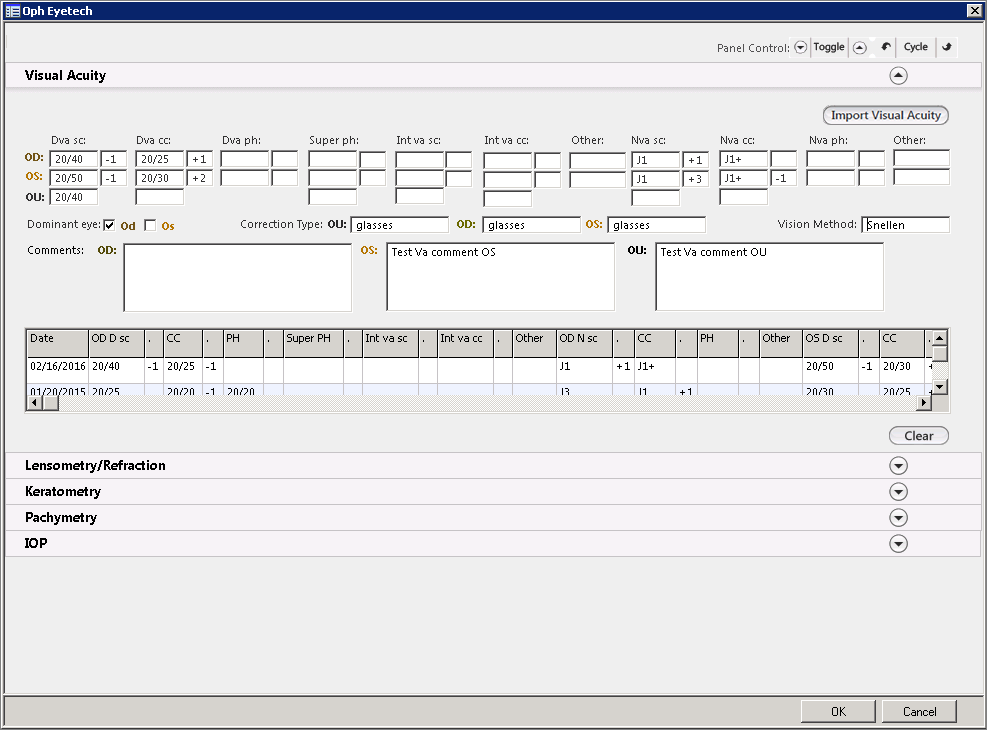Click the empty OD Nva ph field
The image size is (987, 730).
(x=830, y=159)
